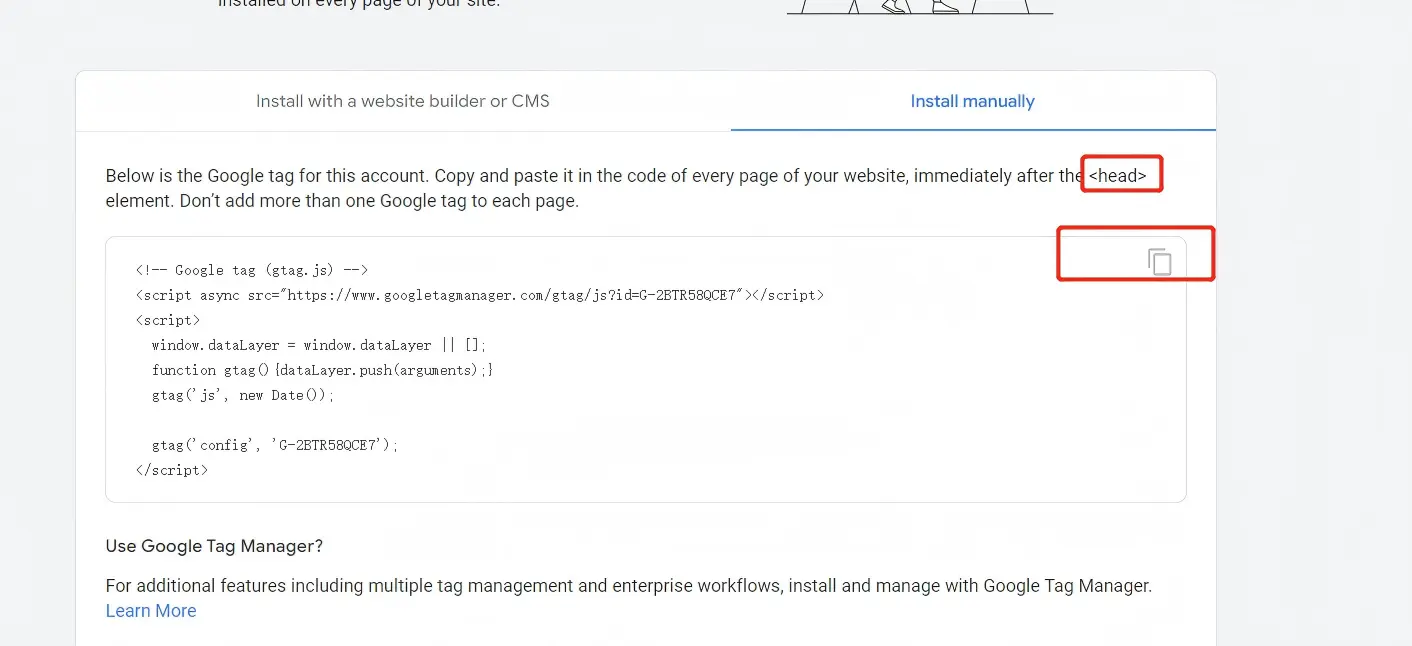Switch to Install with a website builder tab
Screen dimensions: 1412x646
403,101
